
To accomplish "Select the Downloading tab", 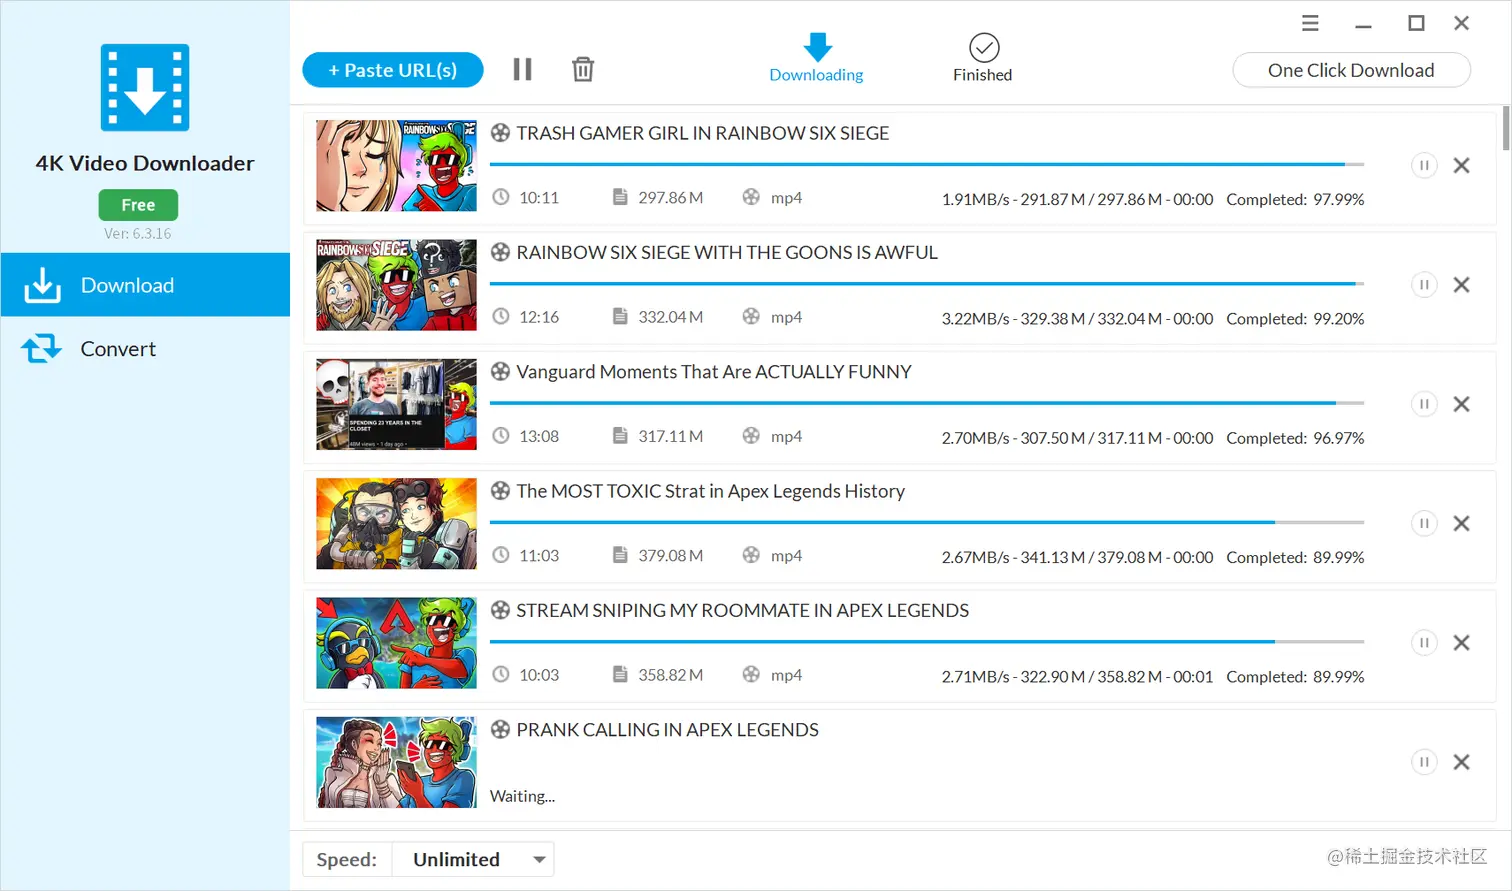I will 815,57.
